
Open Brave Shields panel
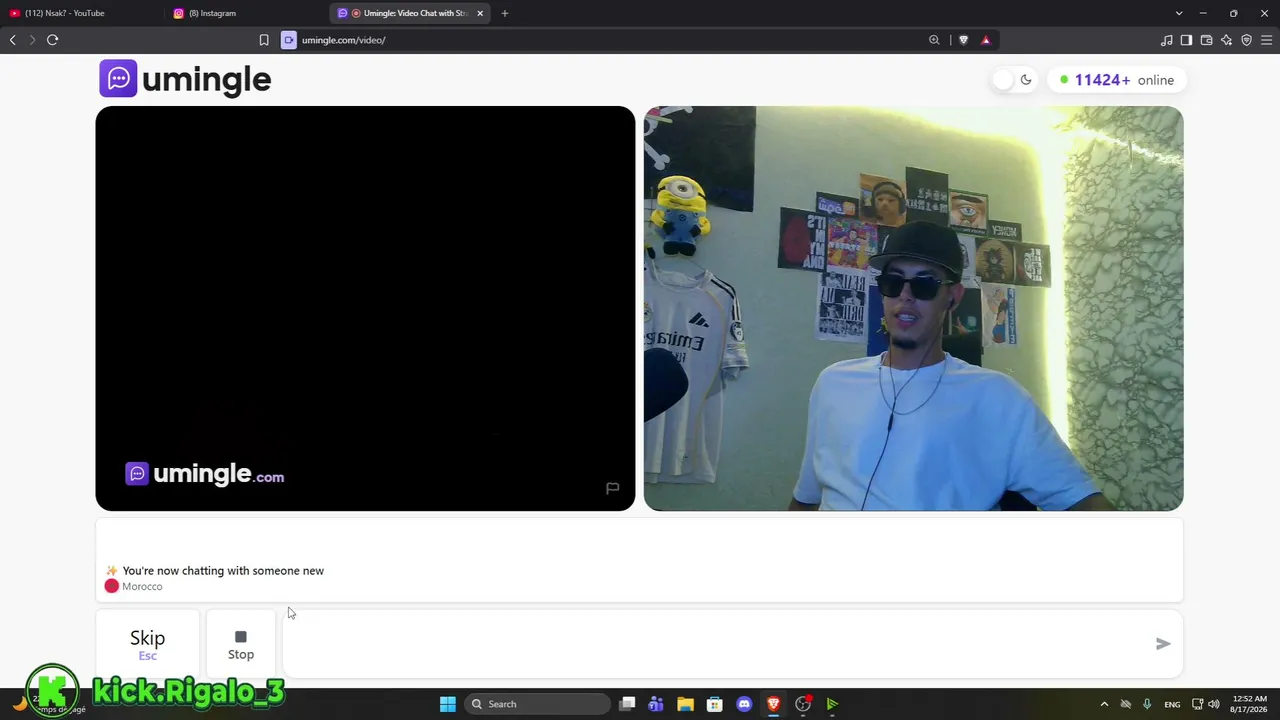point(963,40)
